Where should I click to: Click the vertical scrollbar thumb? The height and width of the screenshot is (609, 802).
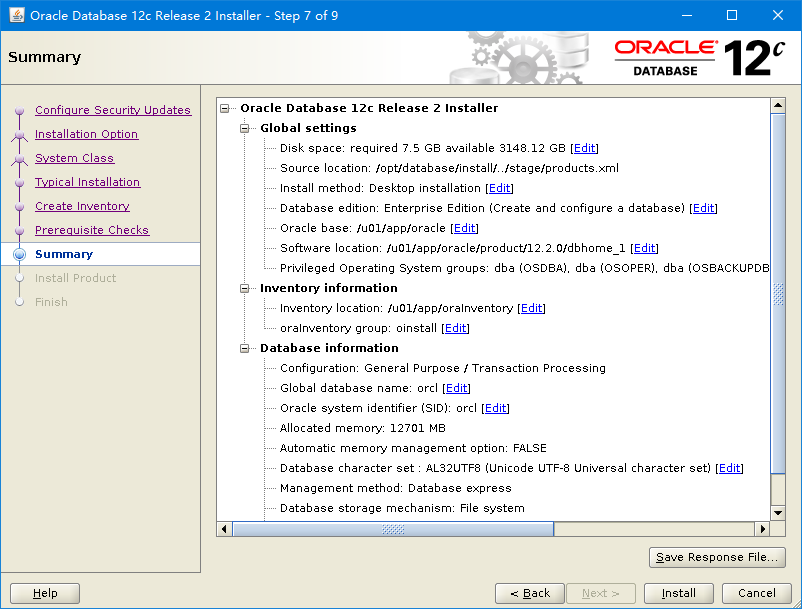point(778,294)
